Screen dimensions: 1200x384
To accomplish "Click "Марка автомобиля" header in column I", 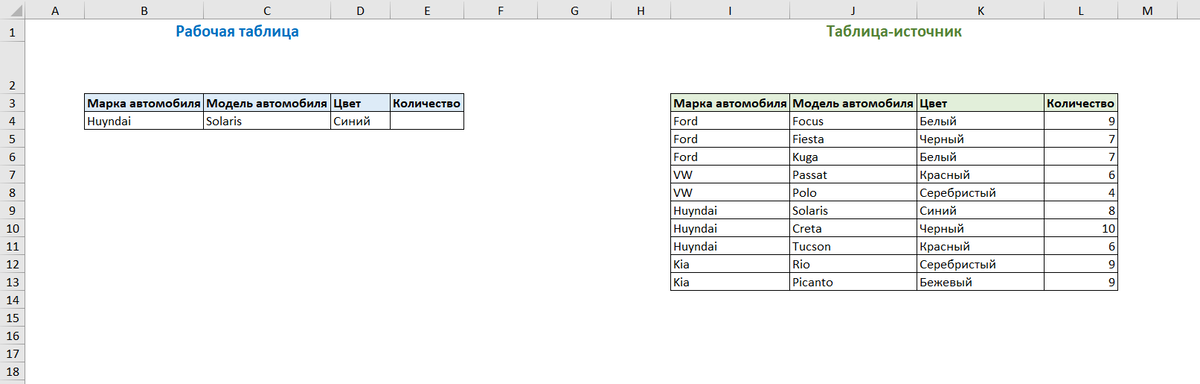I will [730, 103].
